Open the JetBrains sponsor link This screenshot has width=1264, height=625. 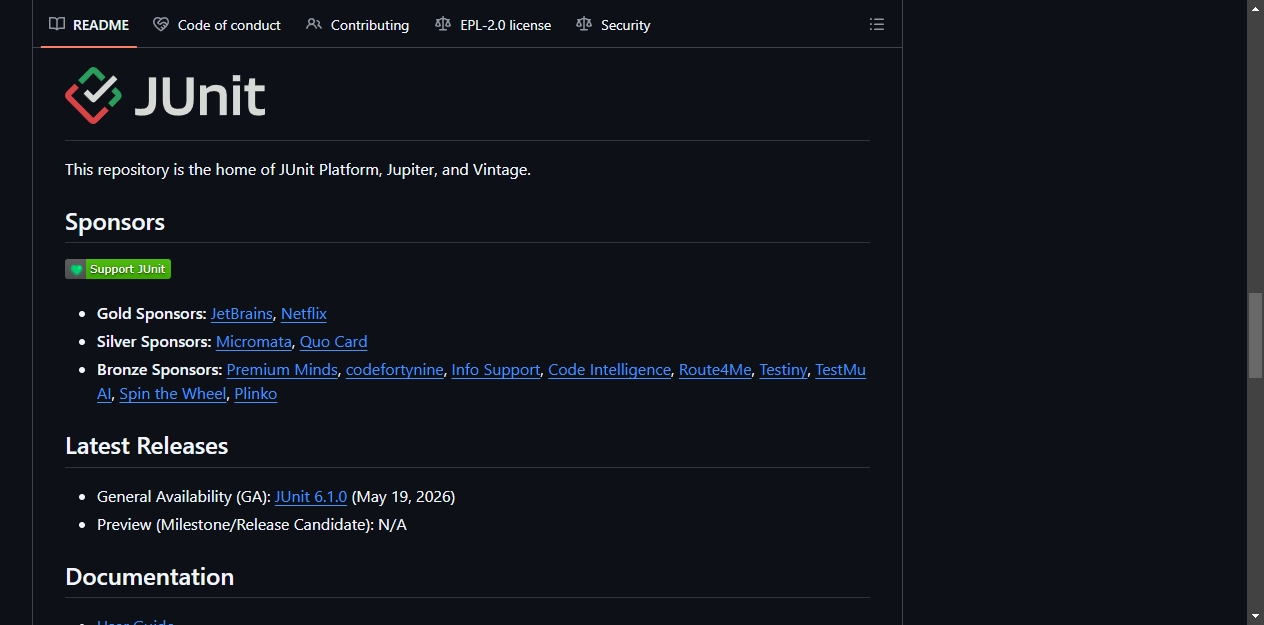pyautogui.click(x=241, y=314)
